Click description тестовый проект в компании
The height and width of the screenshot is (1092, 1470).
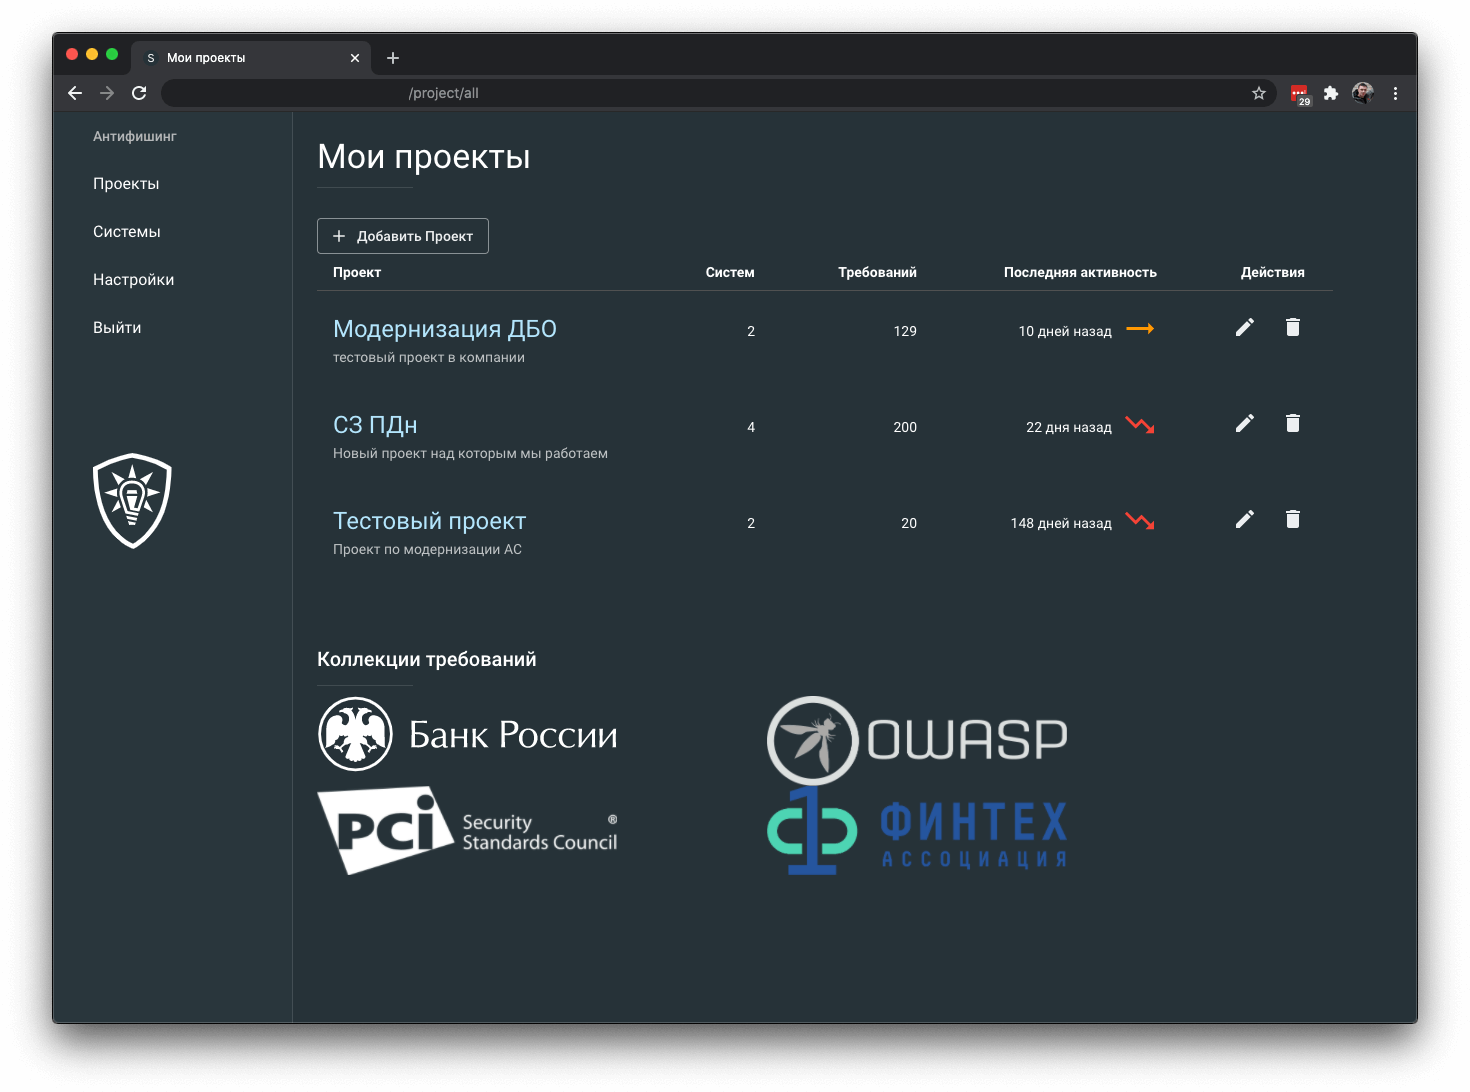tap(429, 357)
